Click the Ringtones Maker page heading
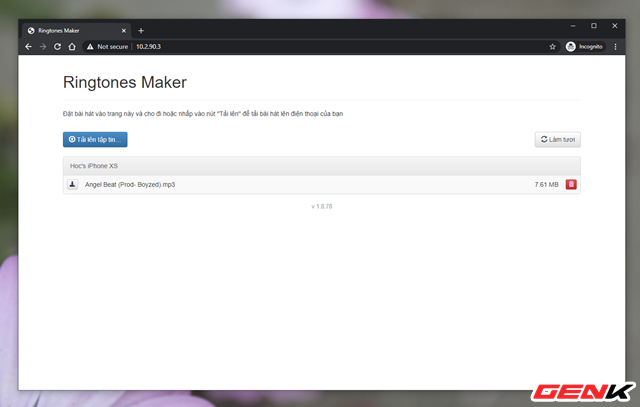The image size is (640, 407). point(125,82)
